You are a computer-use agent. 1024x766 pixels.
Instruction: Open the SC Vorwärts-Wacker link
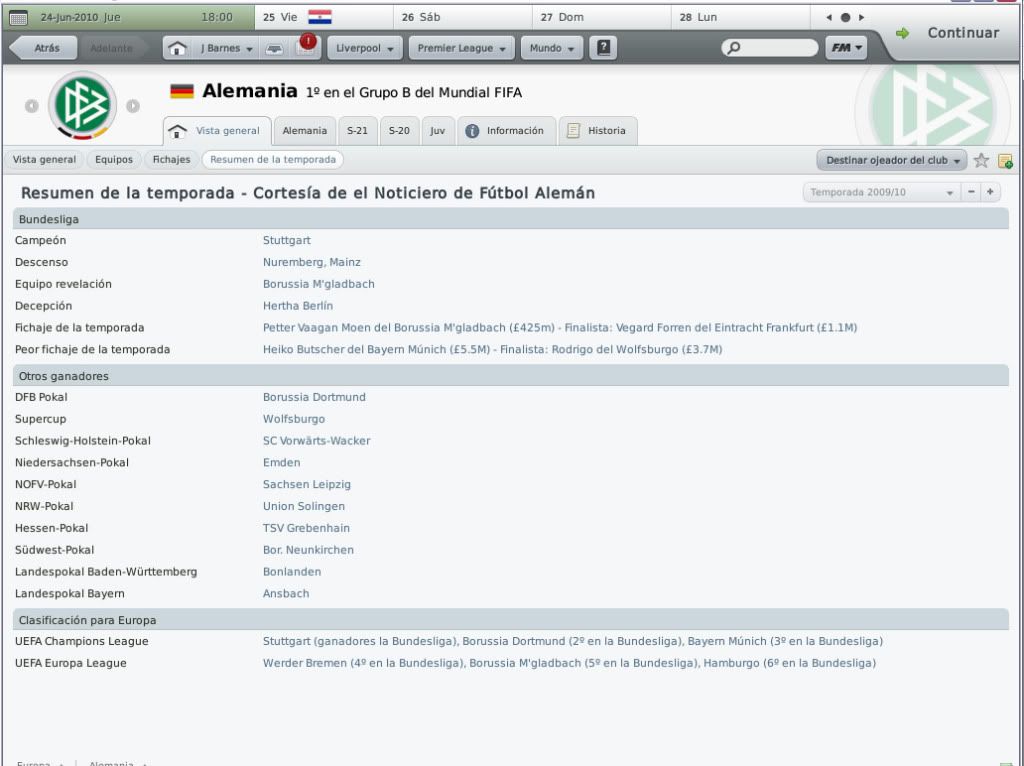pyautogui.click(x=317, y=441)
